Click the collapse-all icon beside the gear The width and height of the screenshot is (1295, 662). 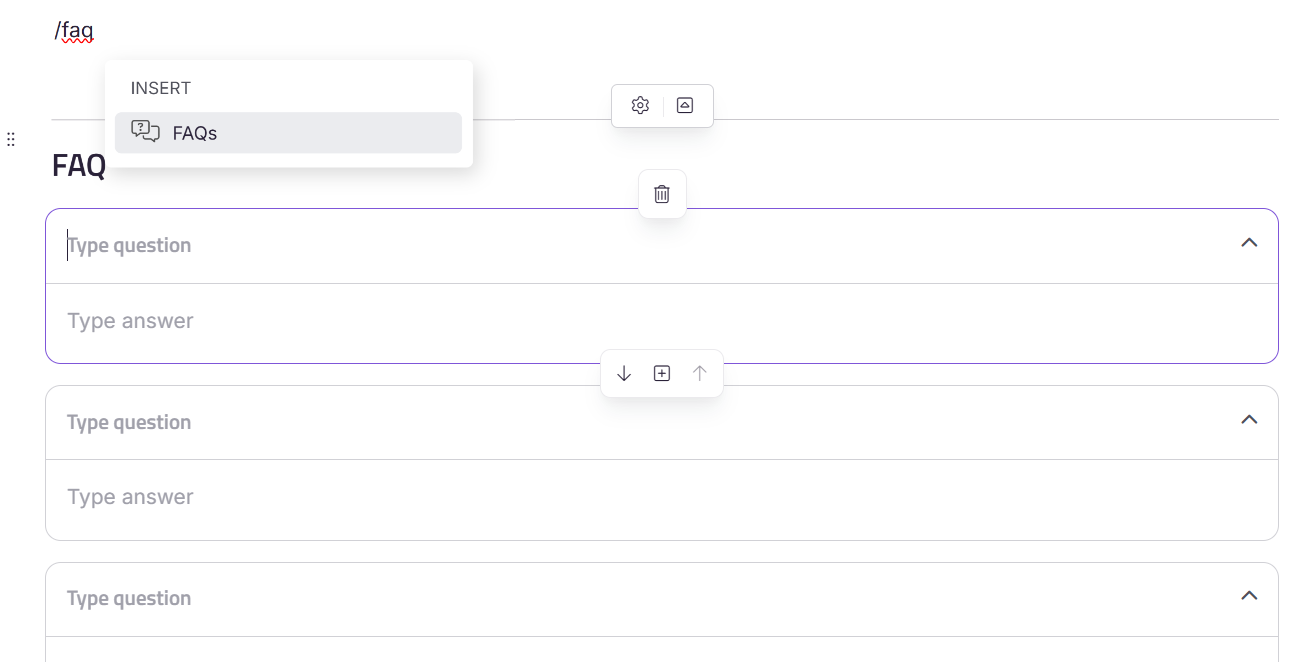(x=685, y=105)
